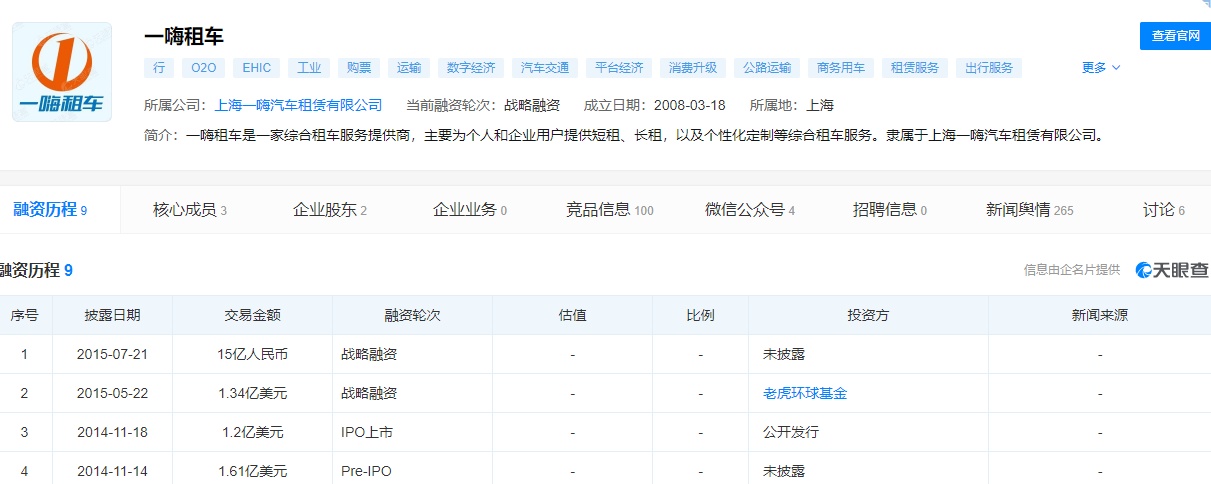This screenshot has height=484, width=1211.
Task: Open 上海一嗨汽车租赁有限公司 company link
Action: 298,105
